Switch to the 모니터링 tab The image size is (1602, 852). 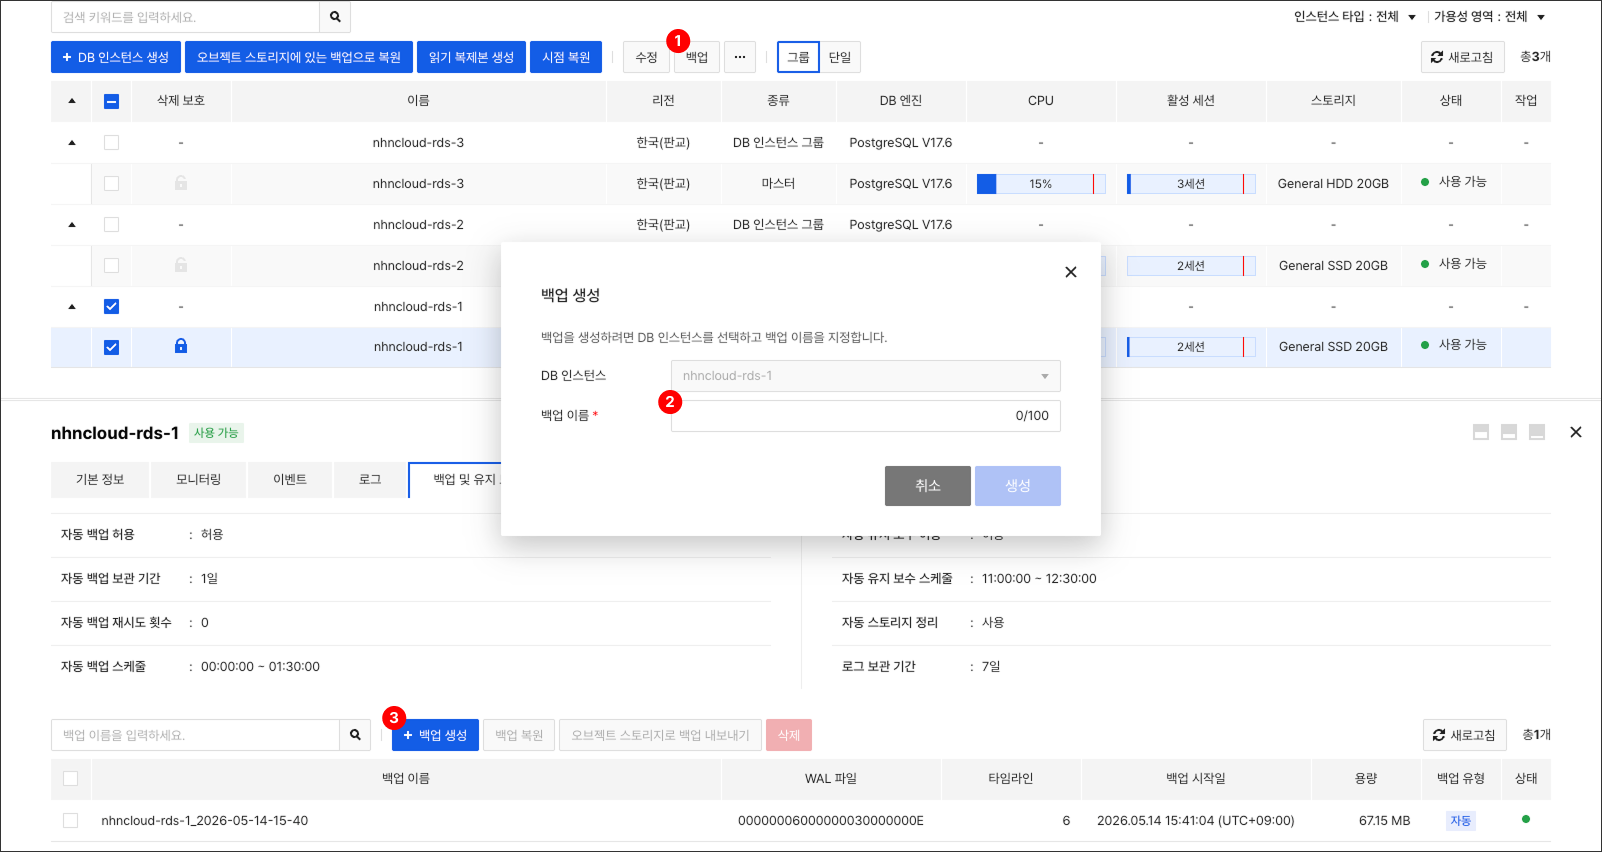click(x=198, y=480)
